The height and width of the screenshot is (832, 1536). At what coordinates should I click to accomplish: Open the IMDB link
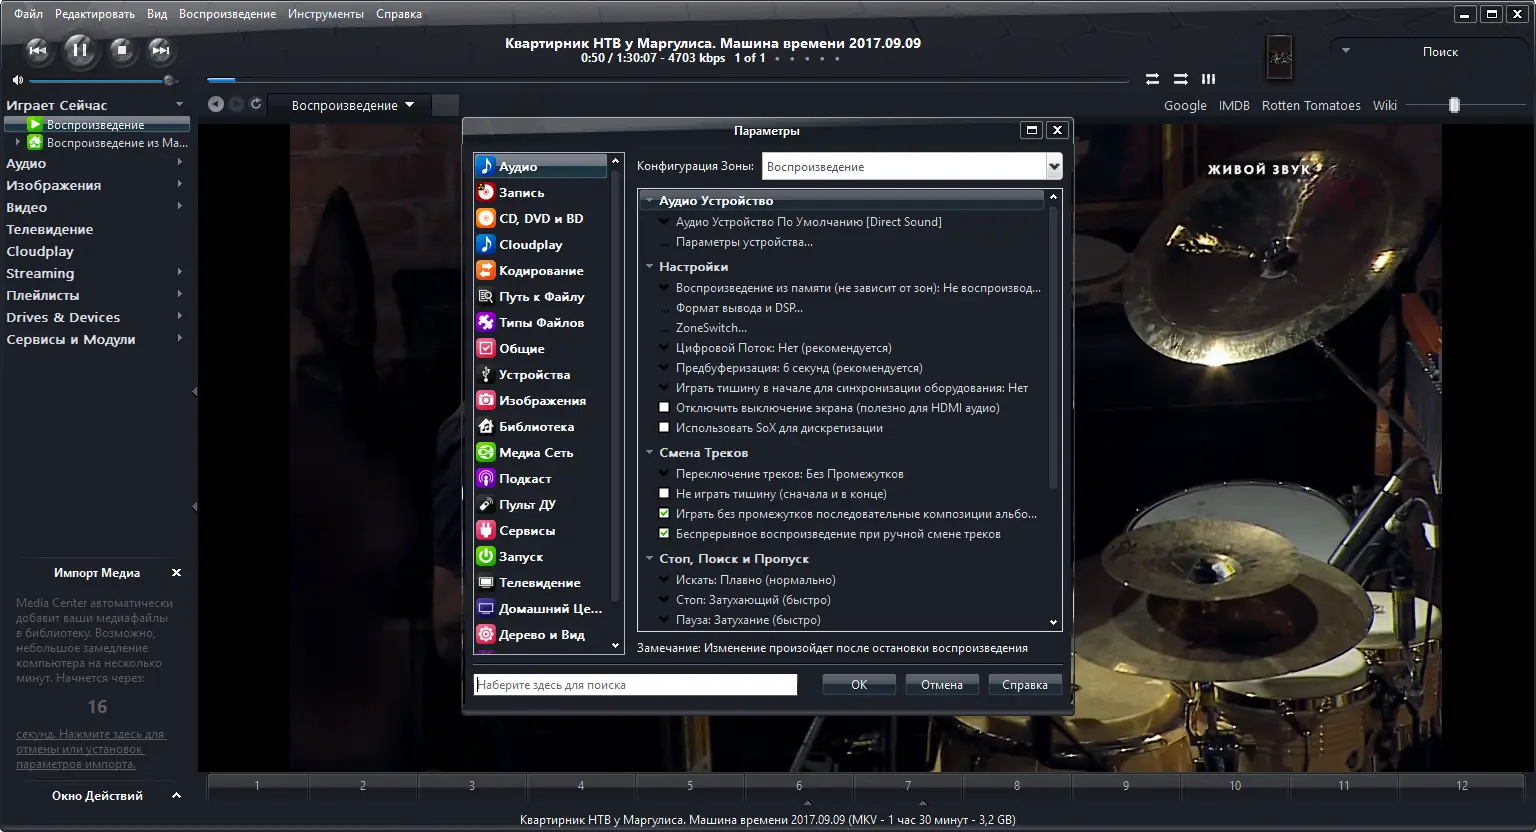[1233, 106]
